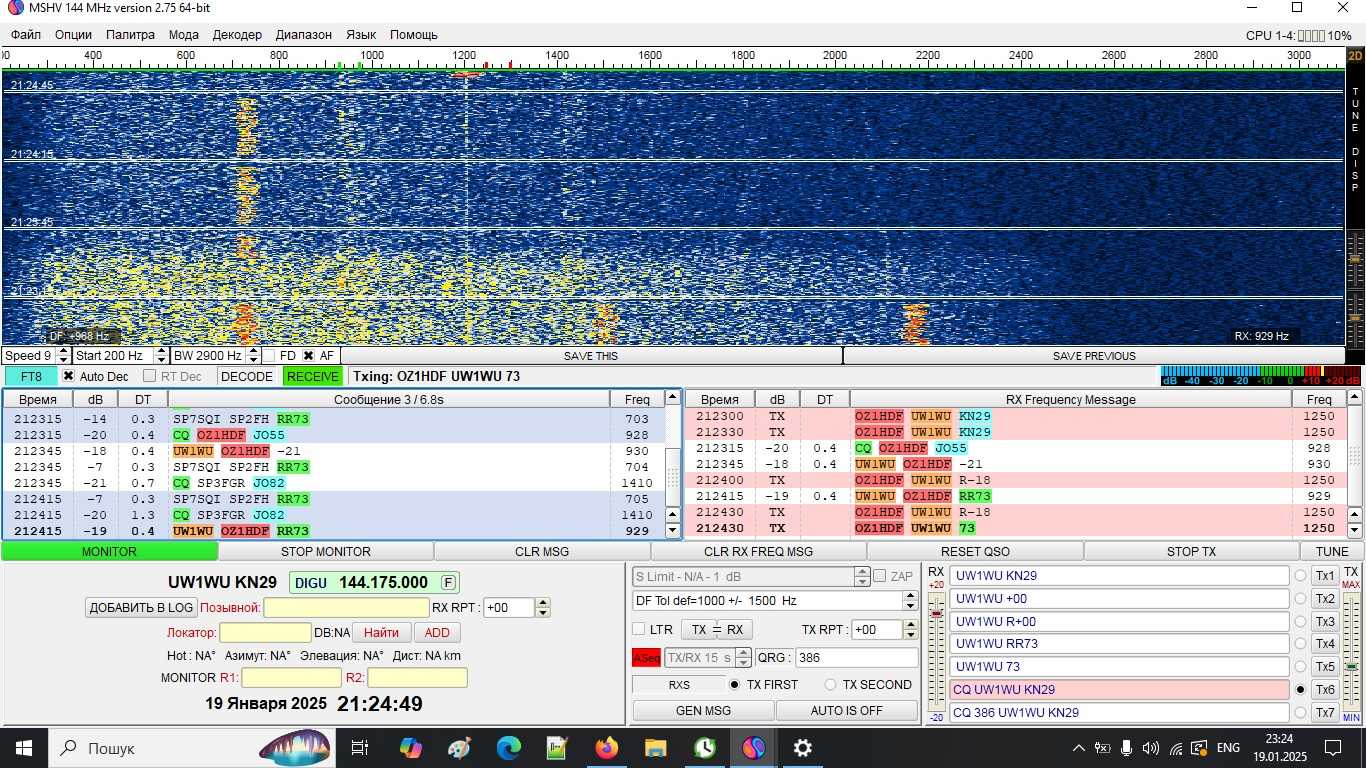Image resolution: width=1366 pixels, height=768 pixels.
Task: Select the radio button for Tx1
Action: coord(1300,576)
